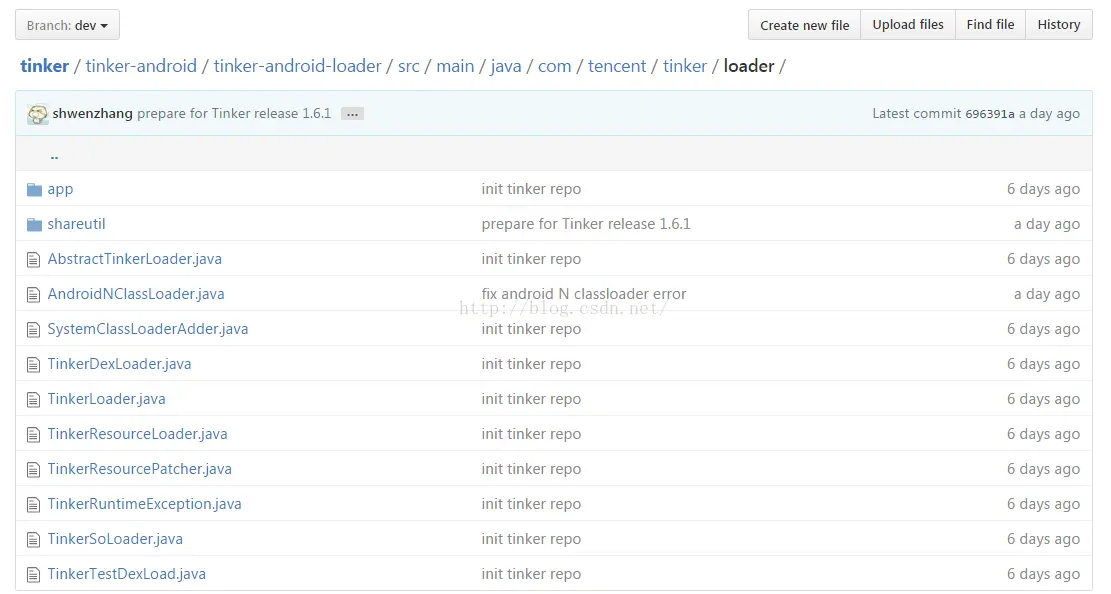Open TinkerRuntimeException.java file
1111x594 pixels.
[145, 504]
